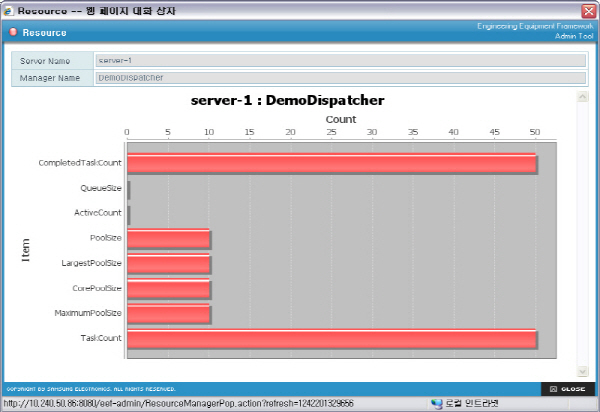
Task: Click the ActiveCount axis label
Action: 97,213
